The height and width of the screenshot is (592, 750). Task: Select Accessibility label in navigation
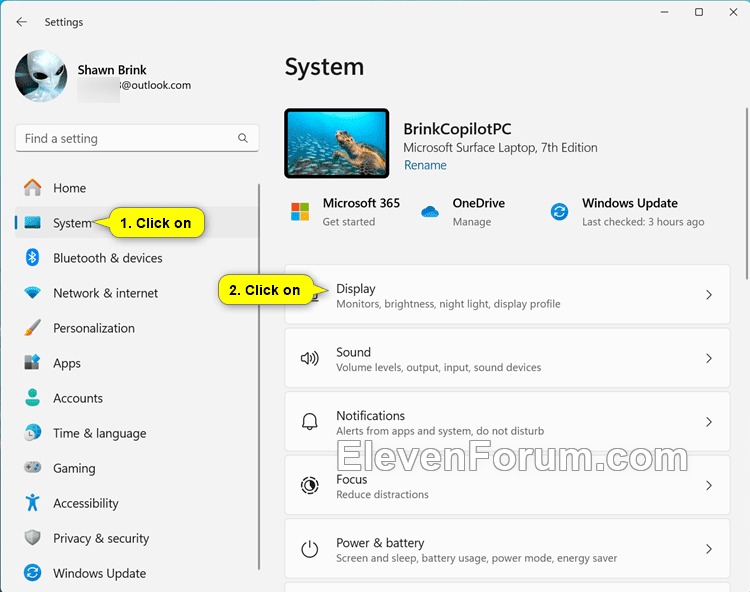point(86,504)
